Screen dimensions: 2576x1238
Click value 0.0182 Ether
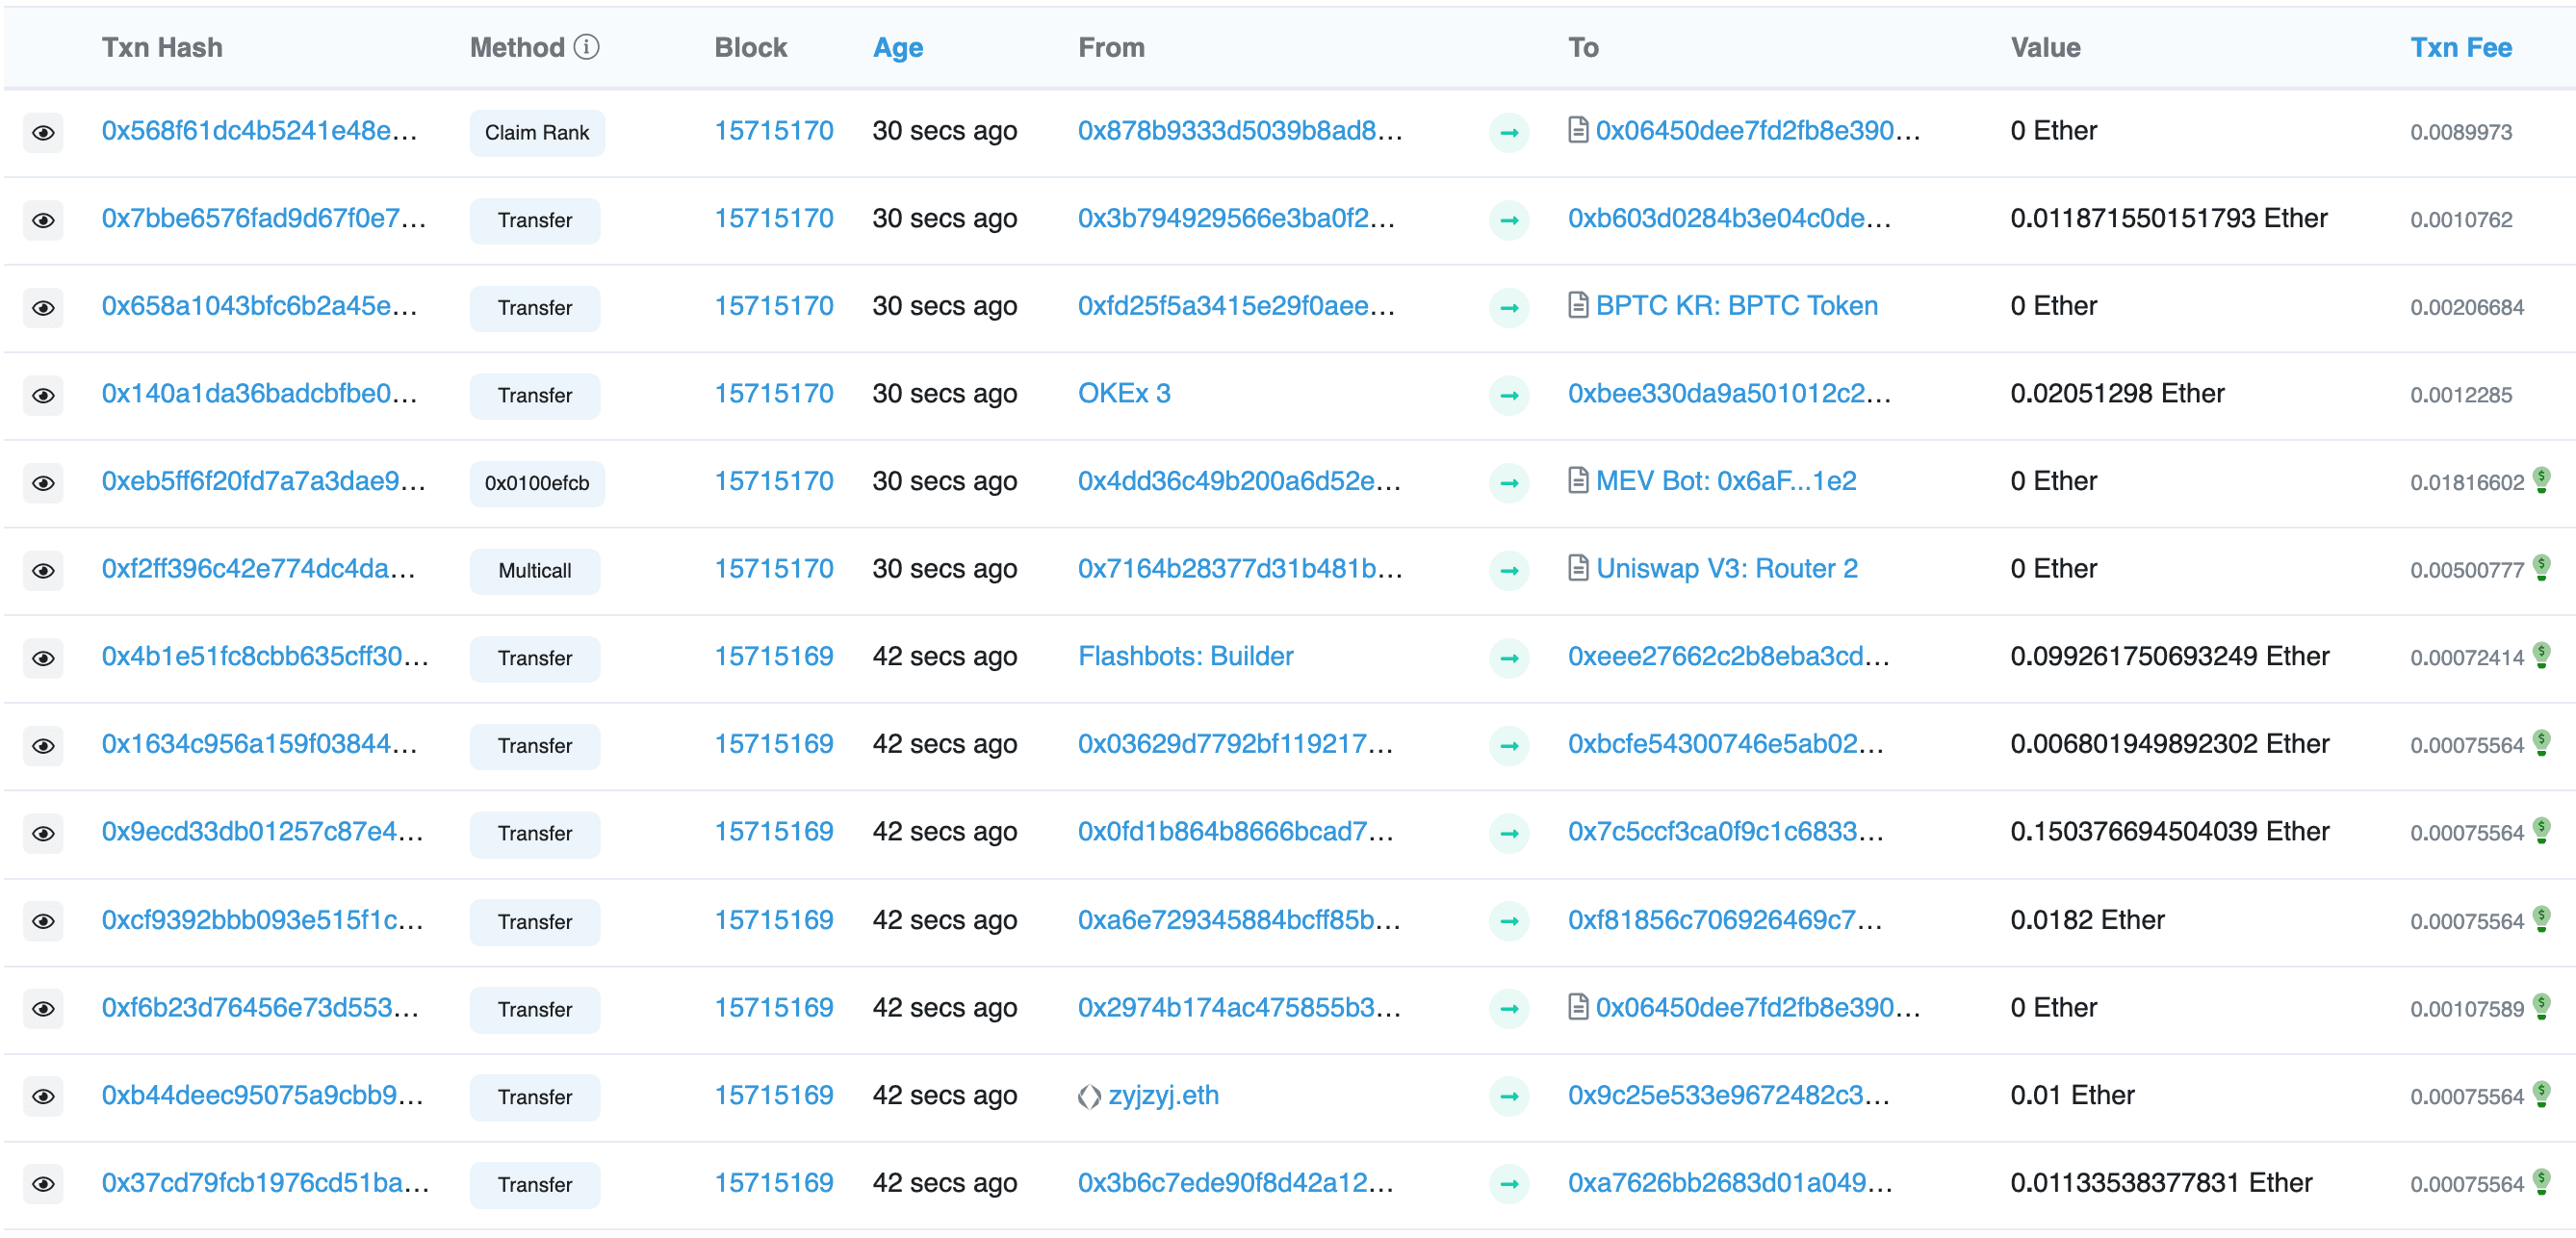click(2087, 920)
